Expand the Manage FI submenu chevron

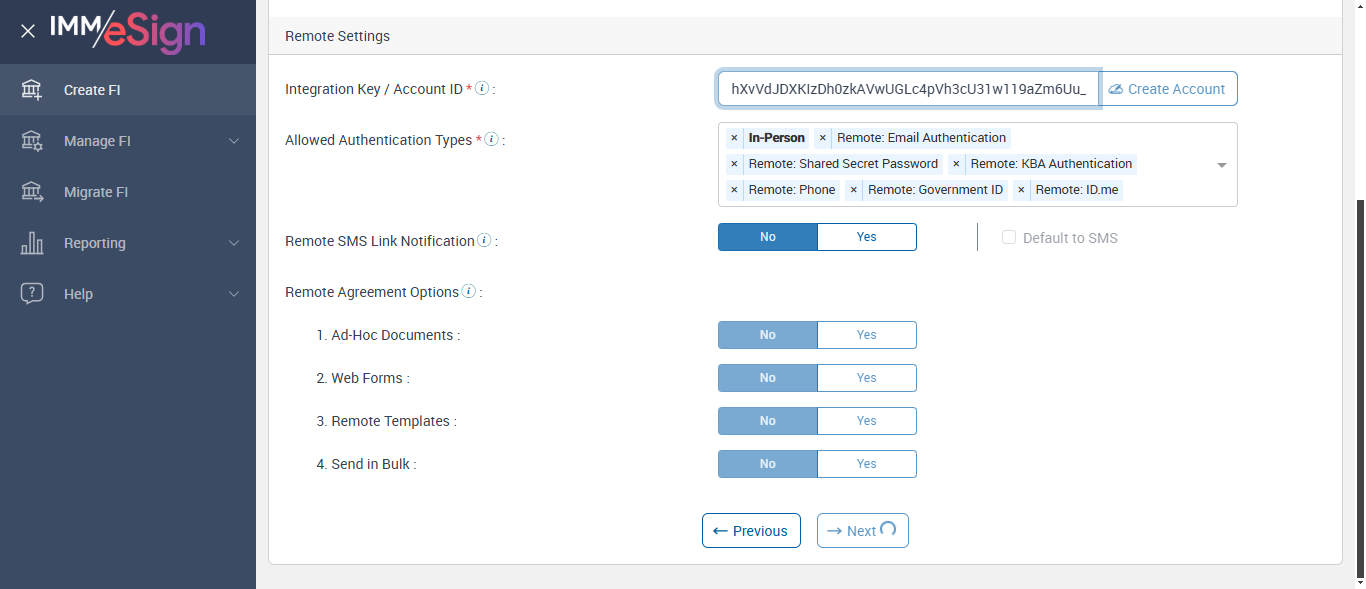click(234, 141)
